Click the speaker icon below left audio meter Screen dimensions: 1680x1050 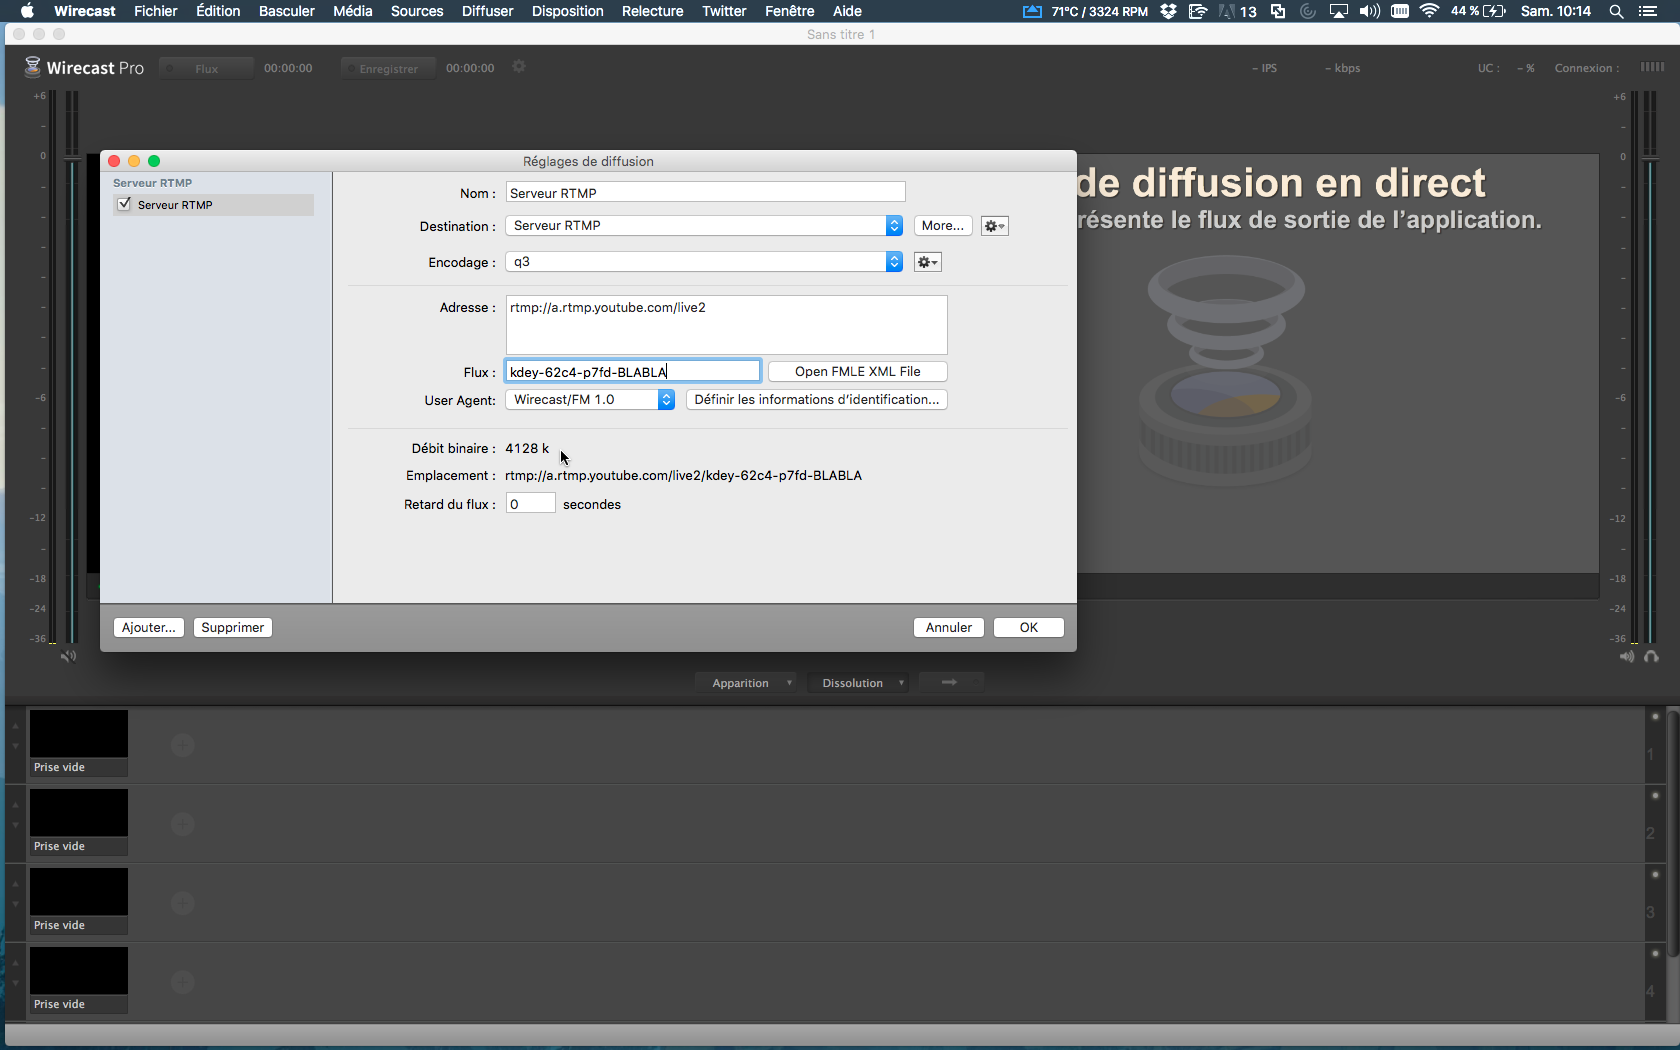pos(68,656)
